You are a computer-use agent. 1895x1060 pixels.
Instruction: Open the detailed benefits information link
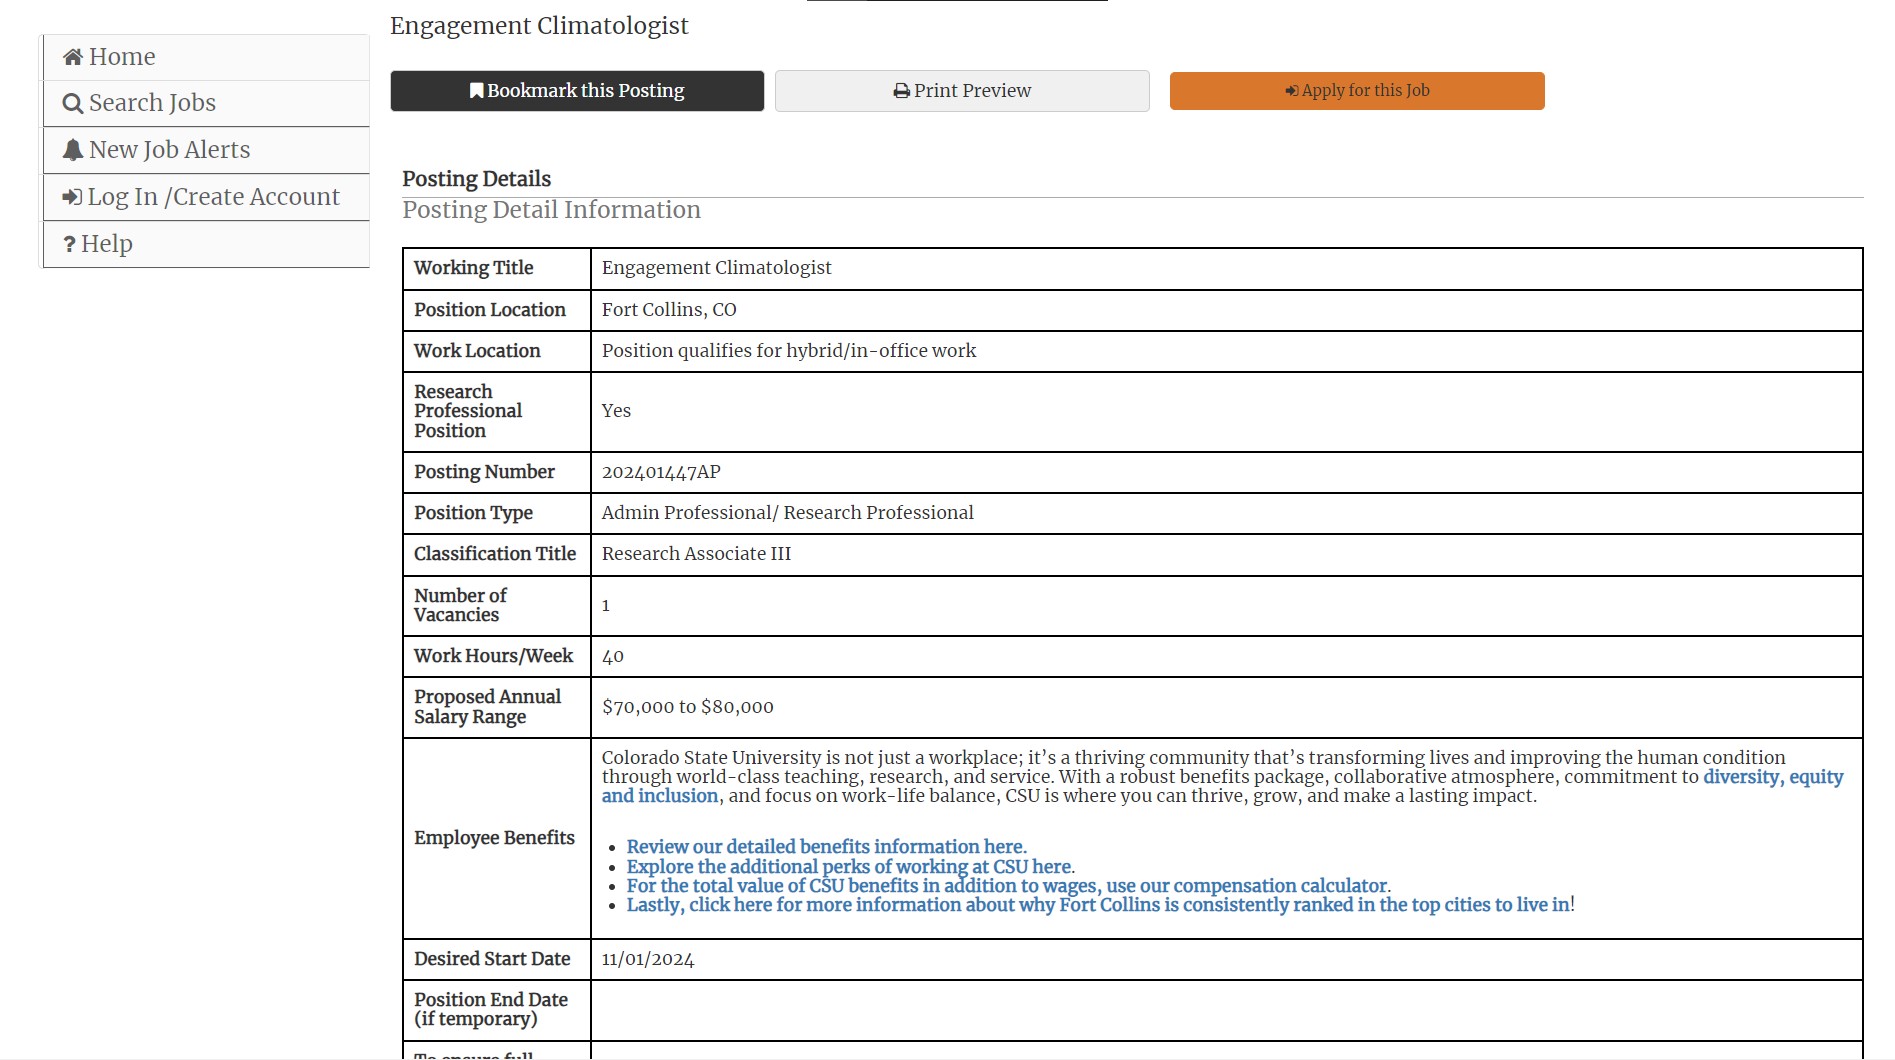click(826, 847)
